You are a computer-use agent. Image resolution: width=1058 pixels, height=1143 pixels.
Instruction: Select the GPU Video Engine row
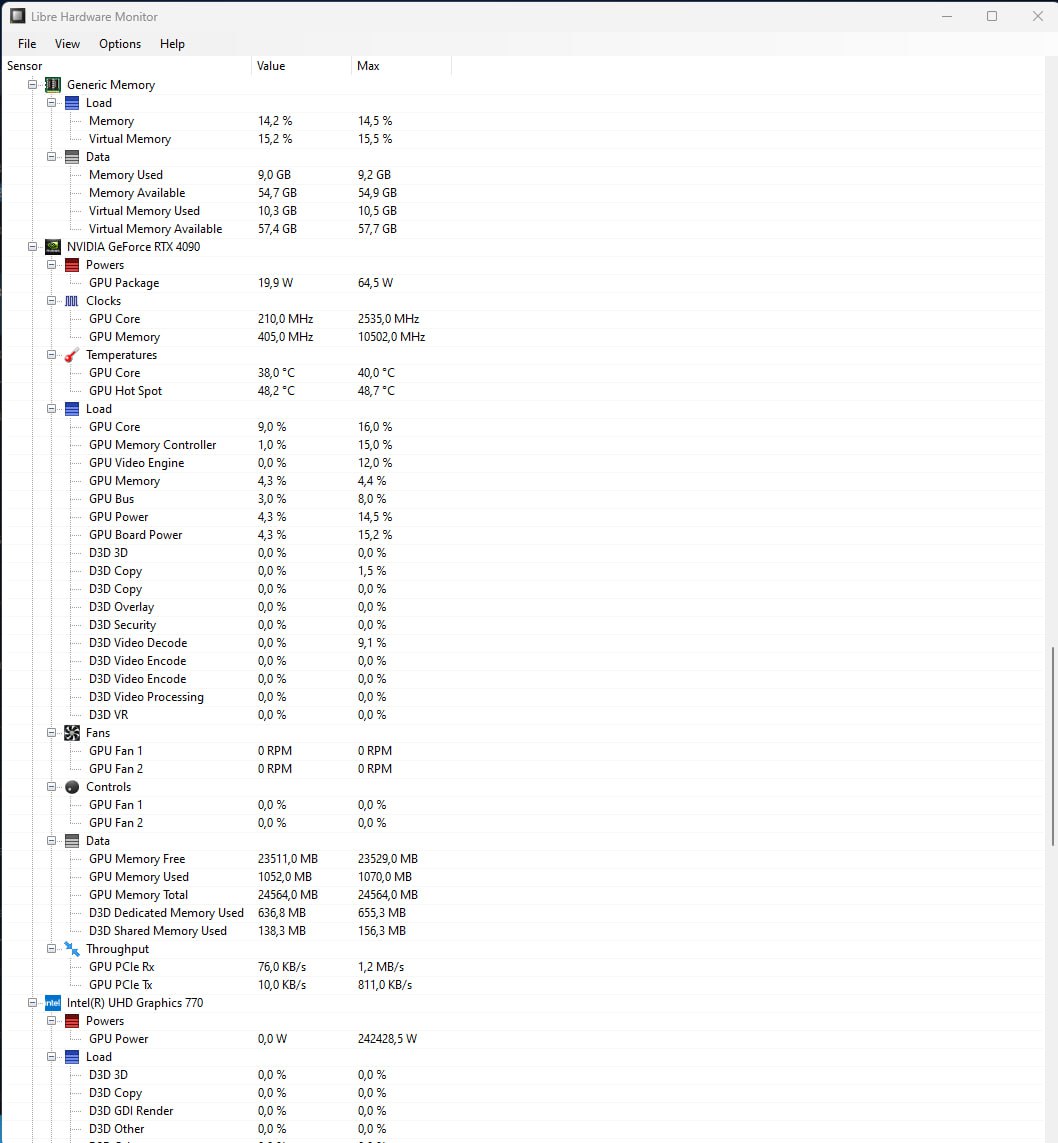[522, 463]
